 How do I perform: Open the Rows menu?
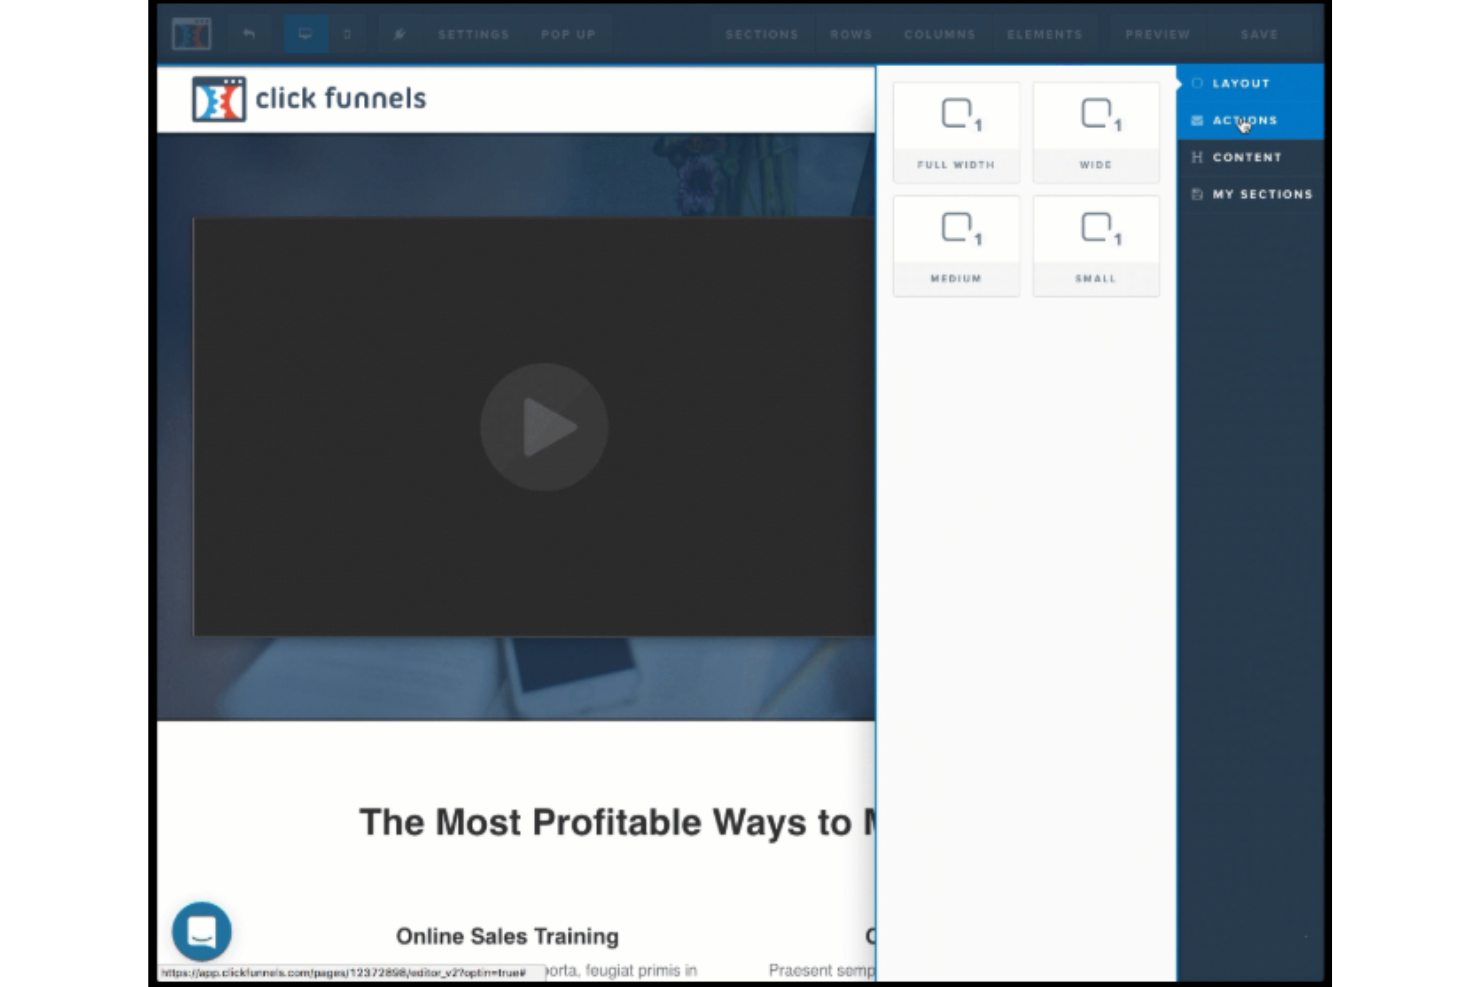click(x=850, y=33)
